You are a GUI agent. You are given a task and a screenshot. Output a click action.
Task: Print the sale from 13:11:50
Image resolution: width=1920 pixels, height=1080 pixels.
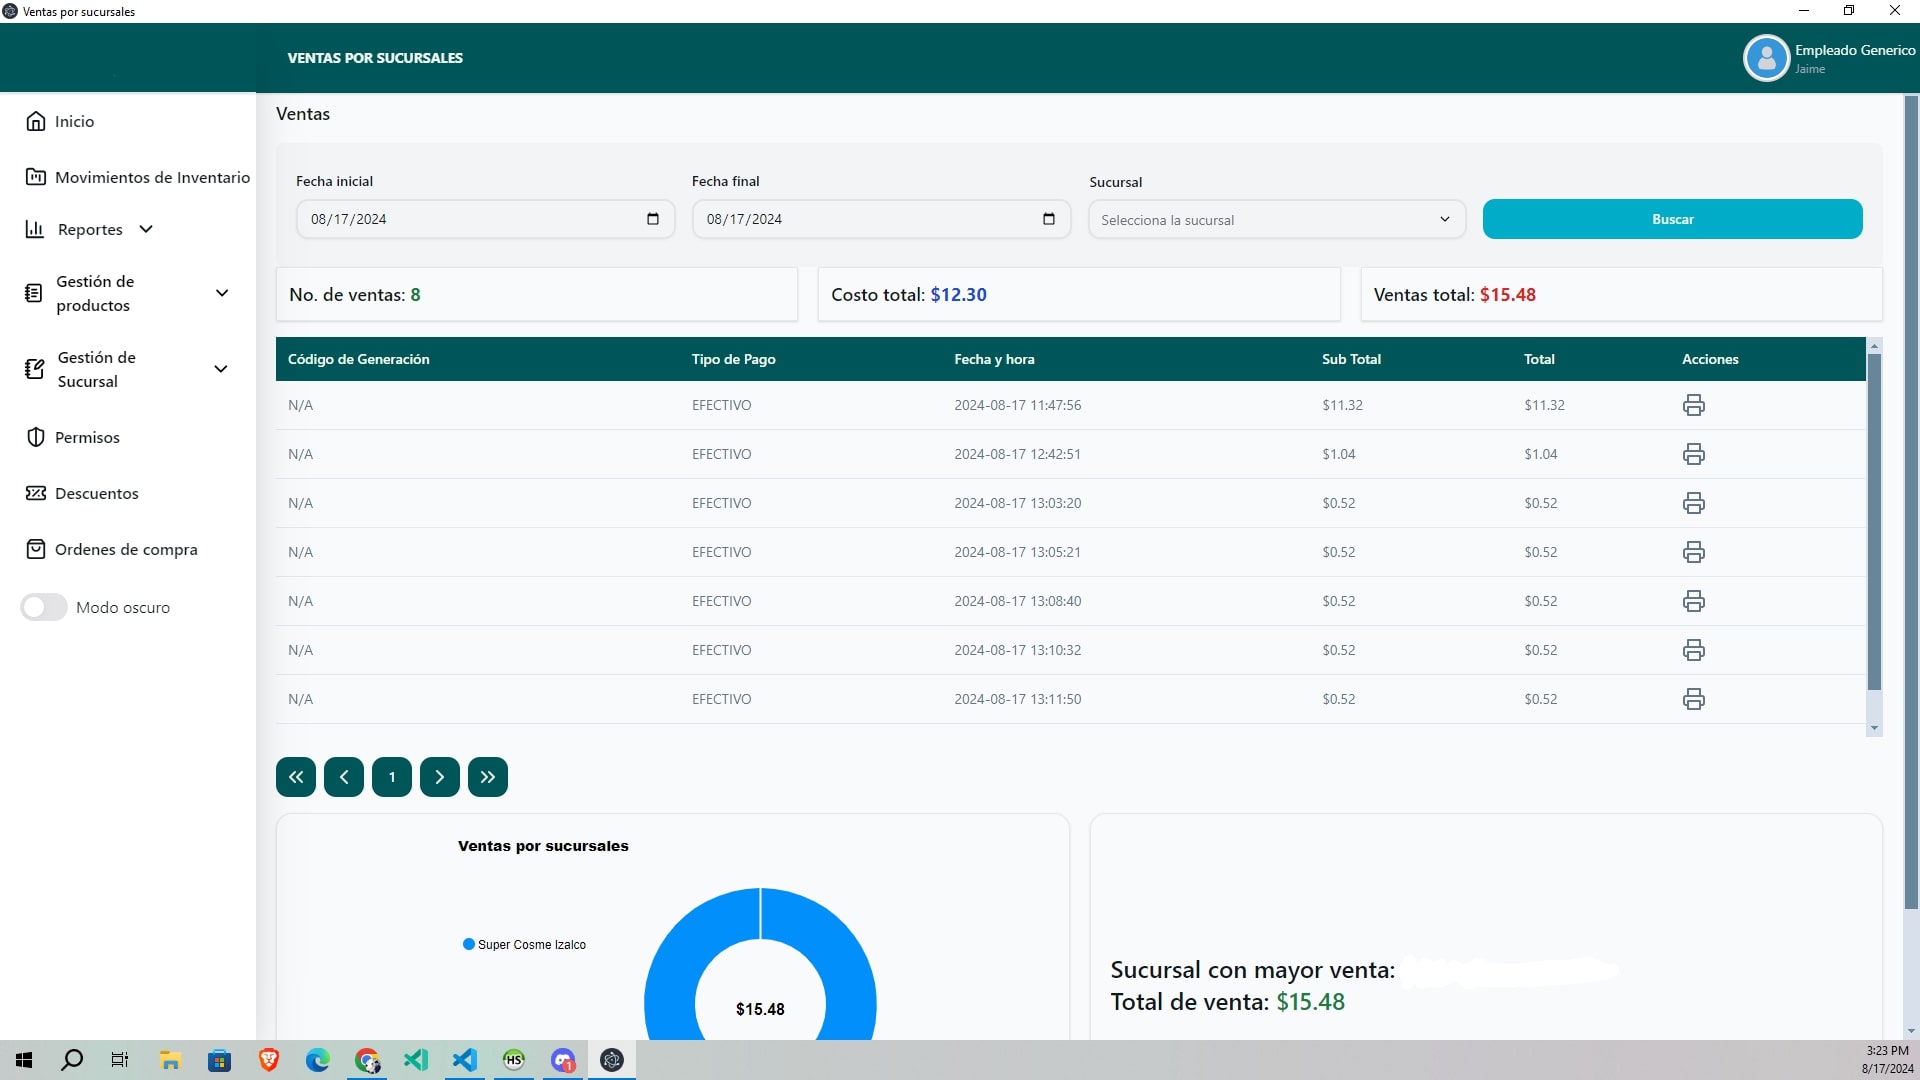(1693, 699)
